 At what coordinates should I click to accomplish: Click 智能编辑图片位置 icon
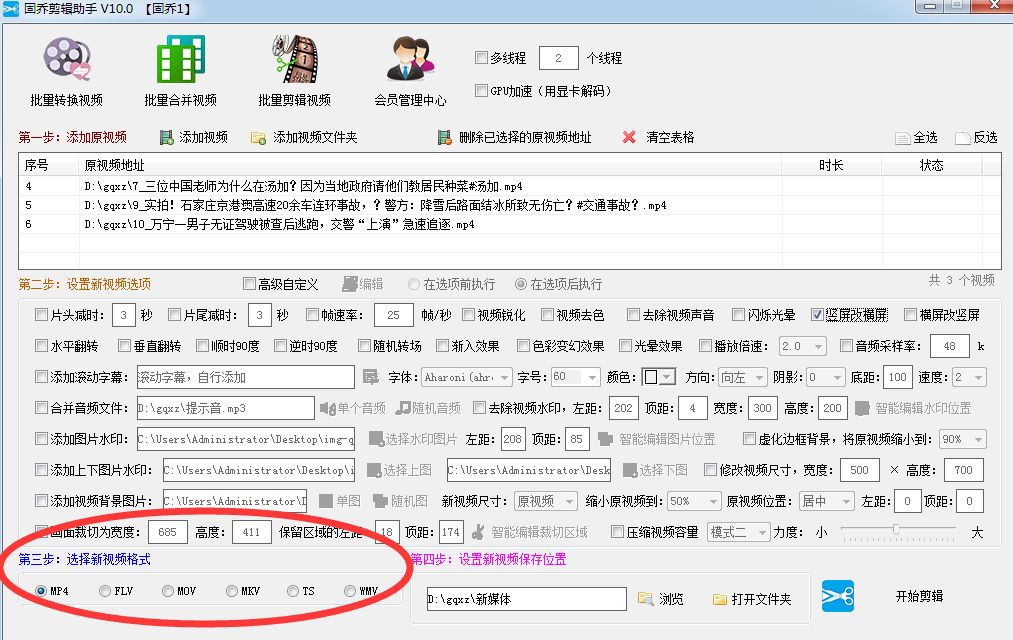pos(605,439)
